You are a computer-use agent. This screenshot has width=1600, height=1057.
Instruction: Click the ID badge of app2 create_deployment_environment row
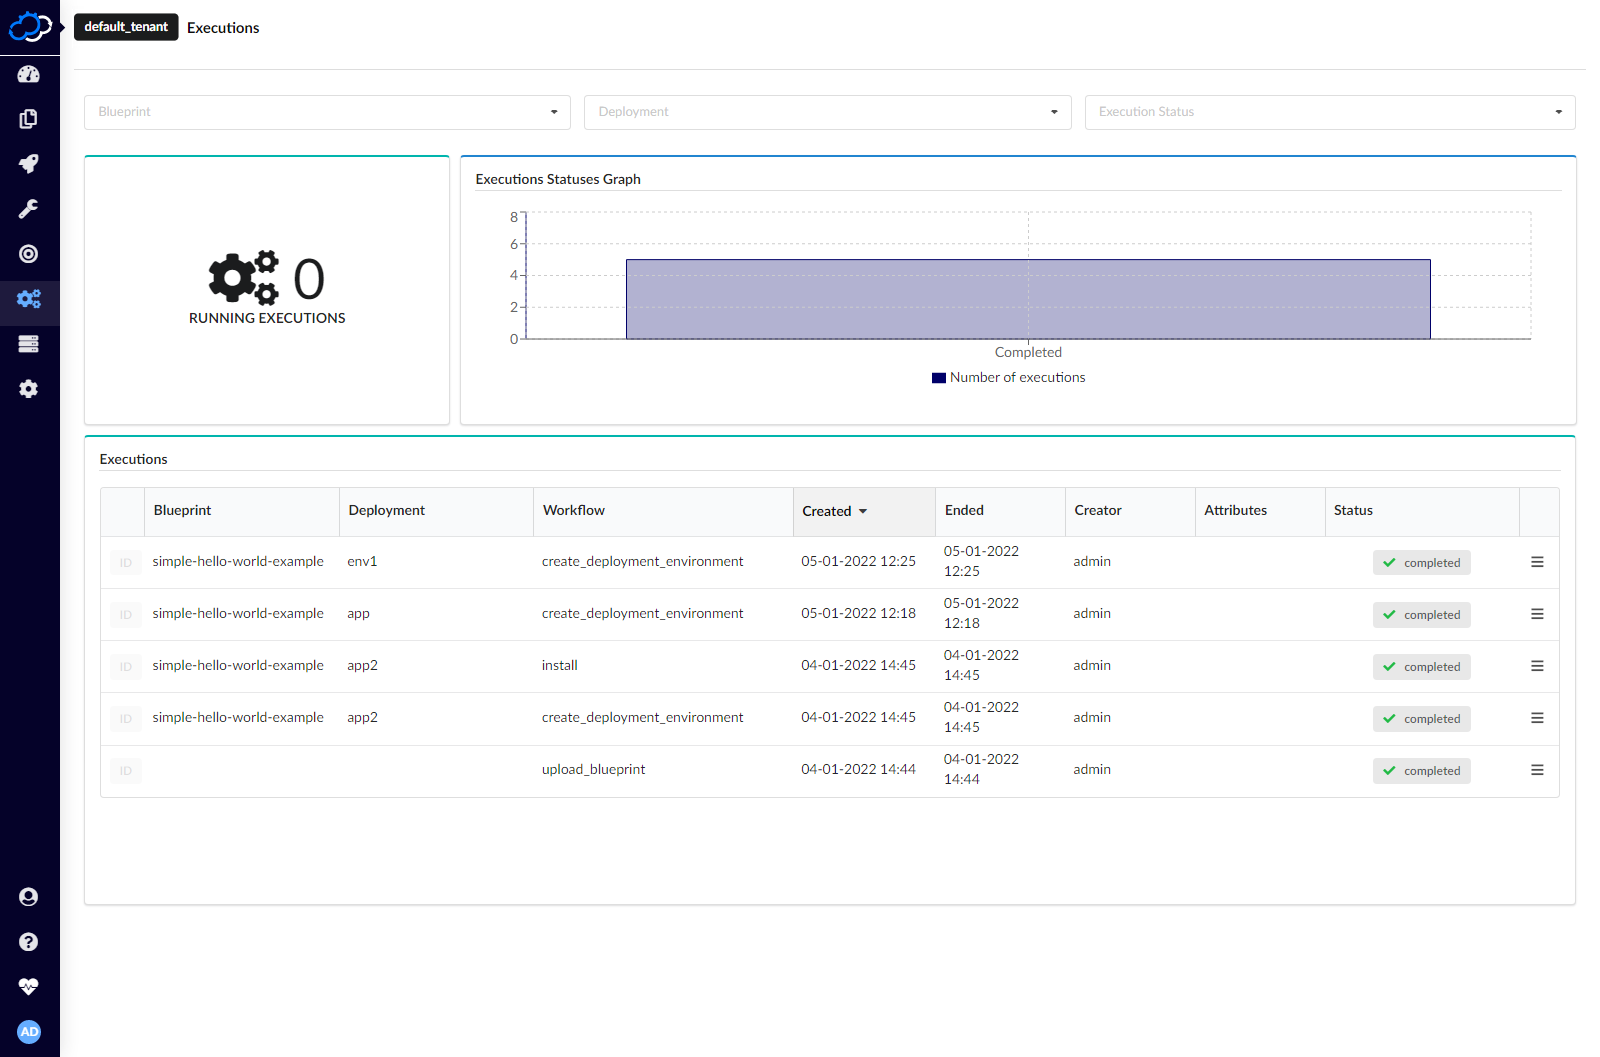tap(126, 719)
